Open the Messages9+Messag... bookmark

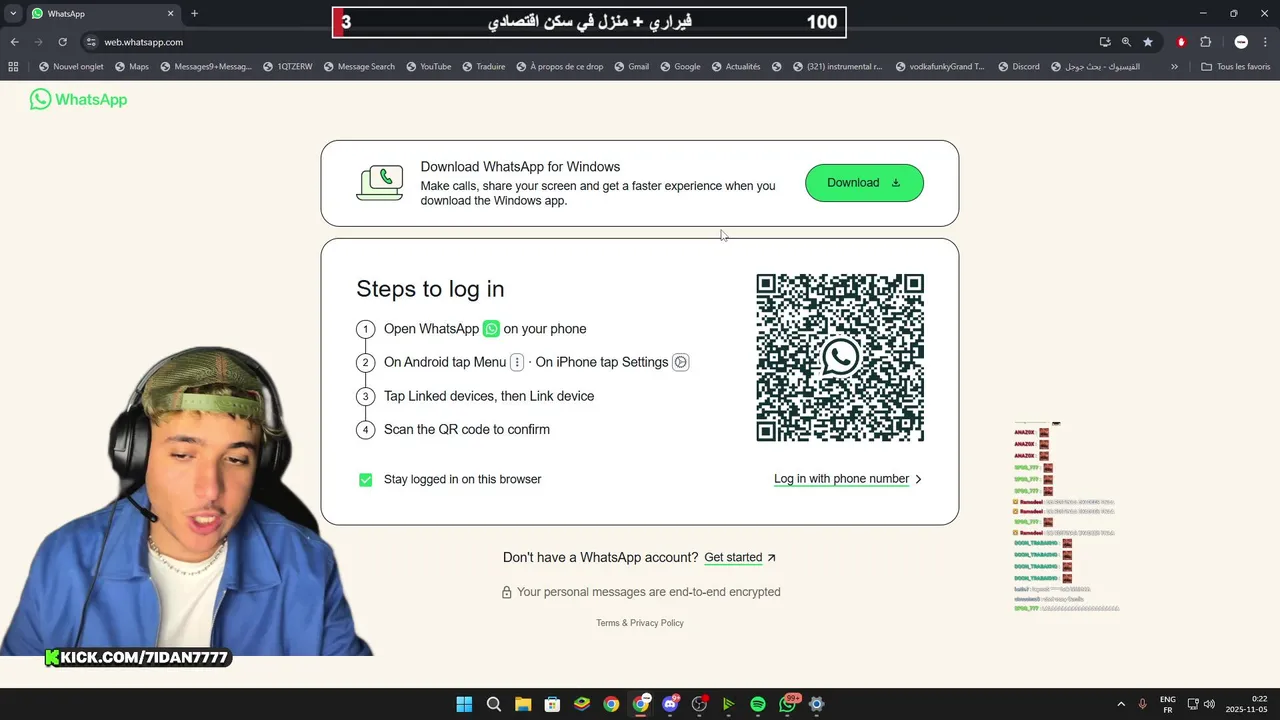205,67
